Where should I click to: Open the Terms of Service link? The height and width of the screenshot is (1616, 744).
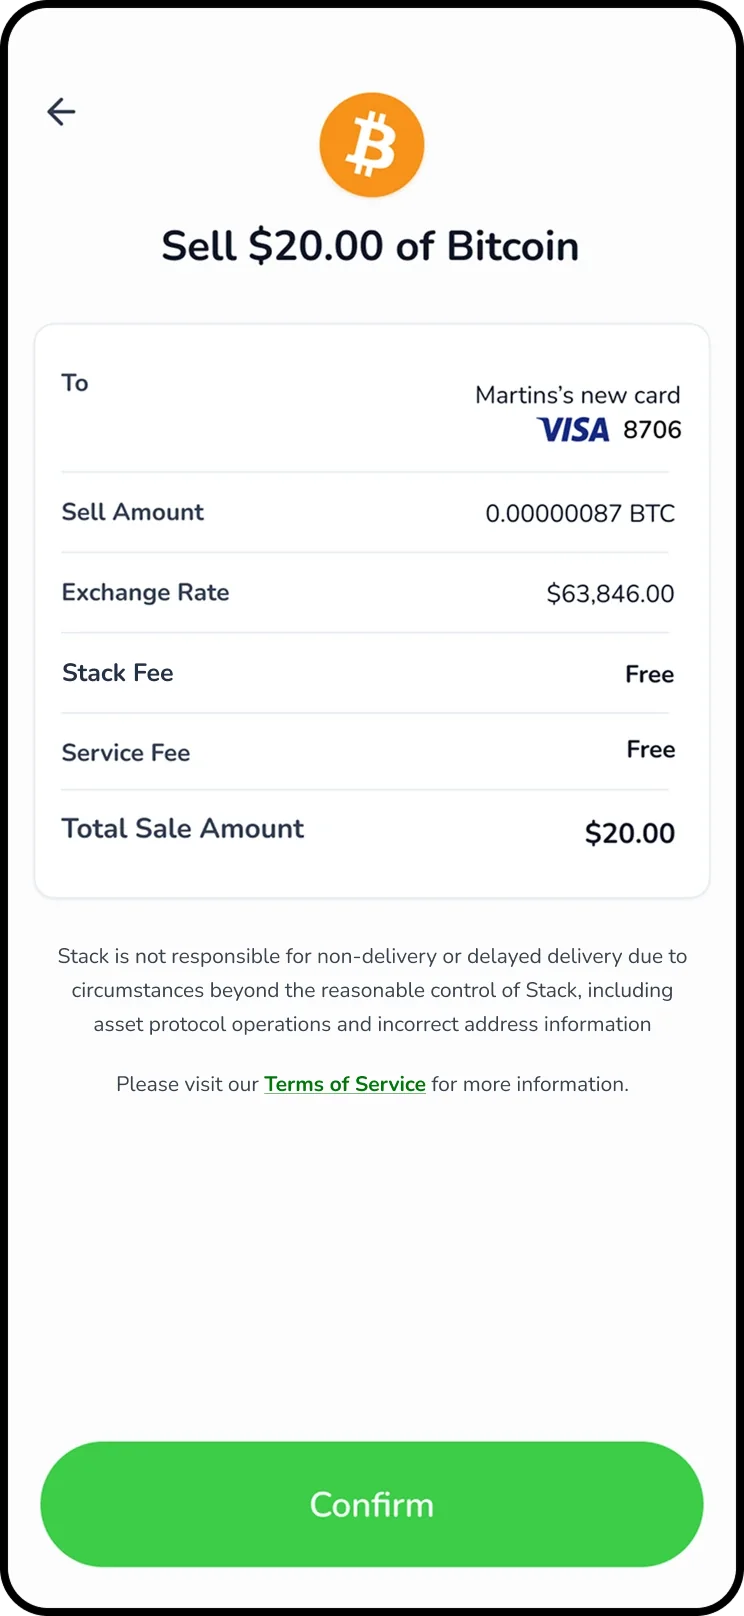click(345, 1084)
